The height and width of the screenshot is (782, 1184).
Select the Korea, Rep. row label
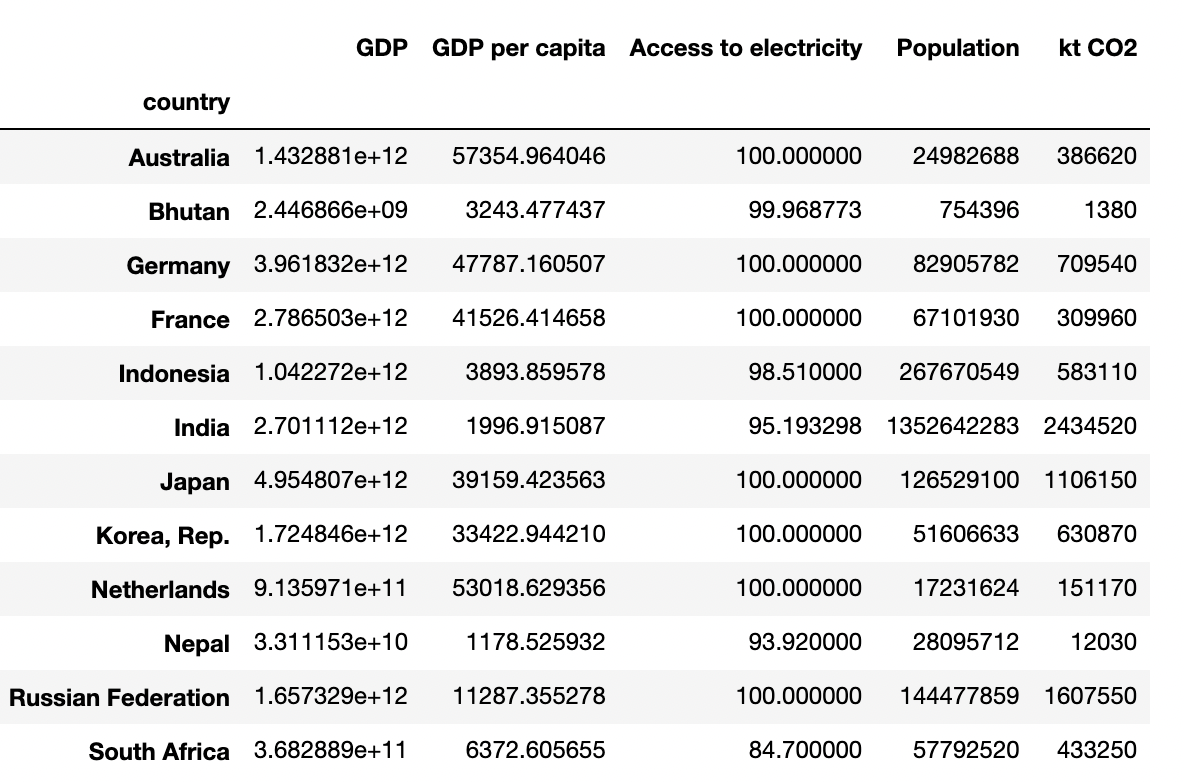pos(163,535)
